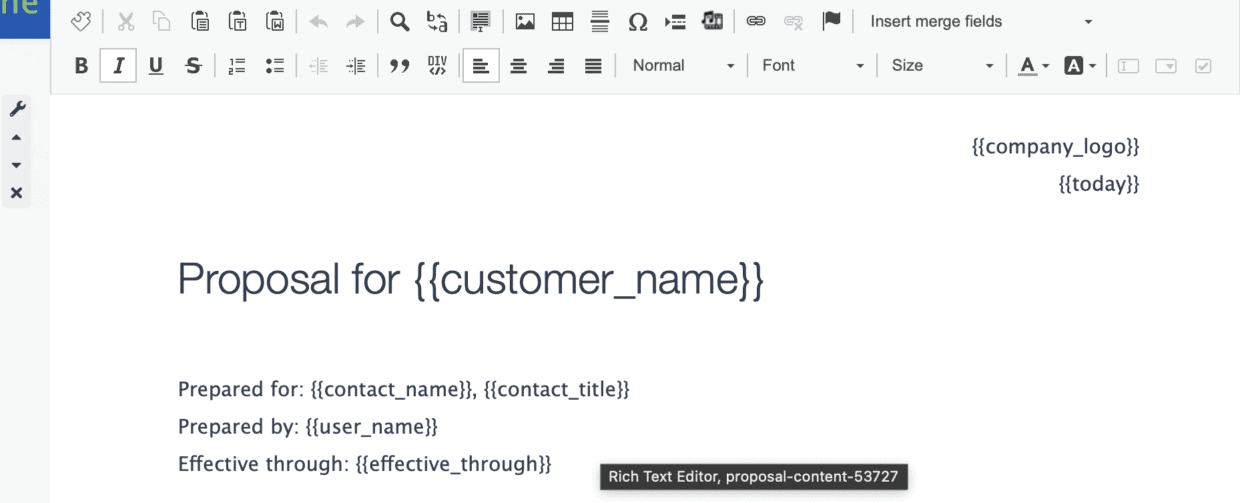Open the Normal paragraph format dropdown
This screenshot has width=1240, height=503.
coord(684,66)
